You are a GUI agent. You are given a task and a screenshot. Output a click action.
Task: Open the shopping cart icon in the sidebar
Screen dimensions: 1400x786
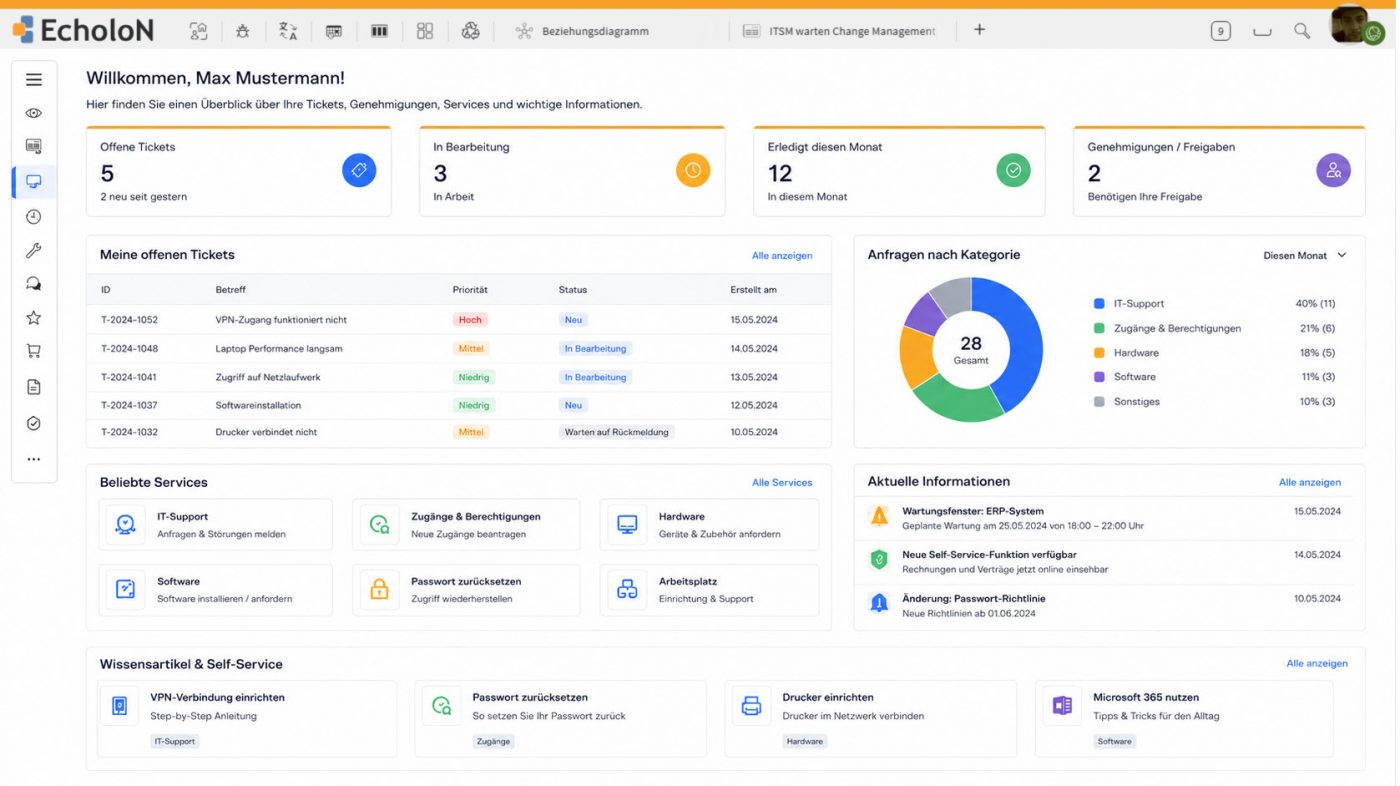click(x=34, y=351)
